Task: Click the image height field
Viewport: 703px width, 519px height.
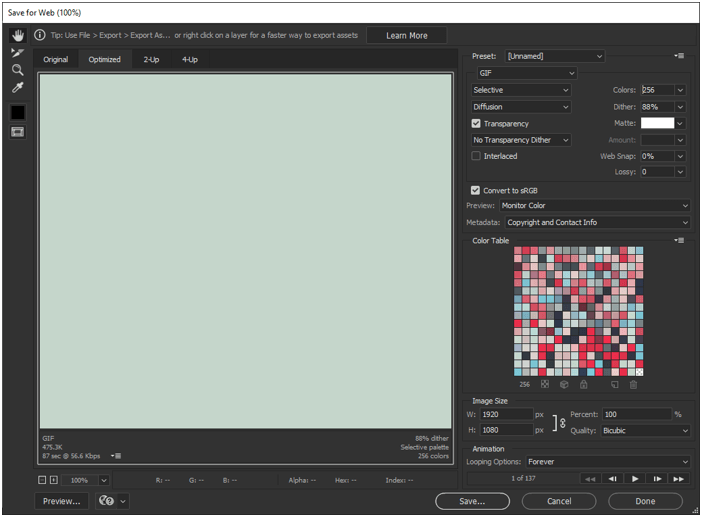Action: tap(507, 430)
